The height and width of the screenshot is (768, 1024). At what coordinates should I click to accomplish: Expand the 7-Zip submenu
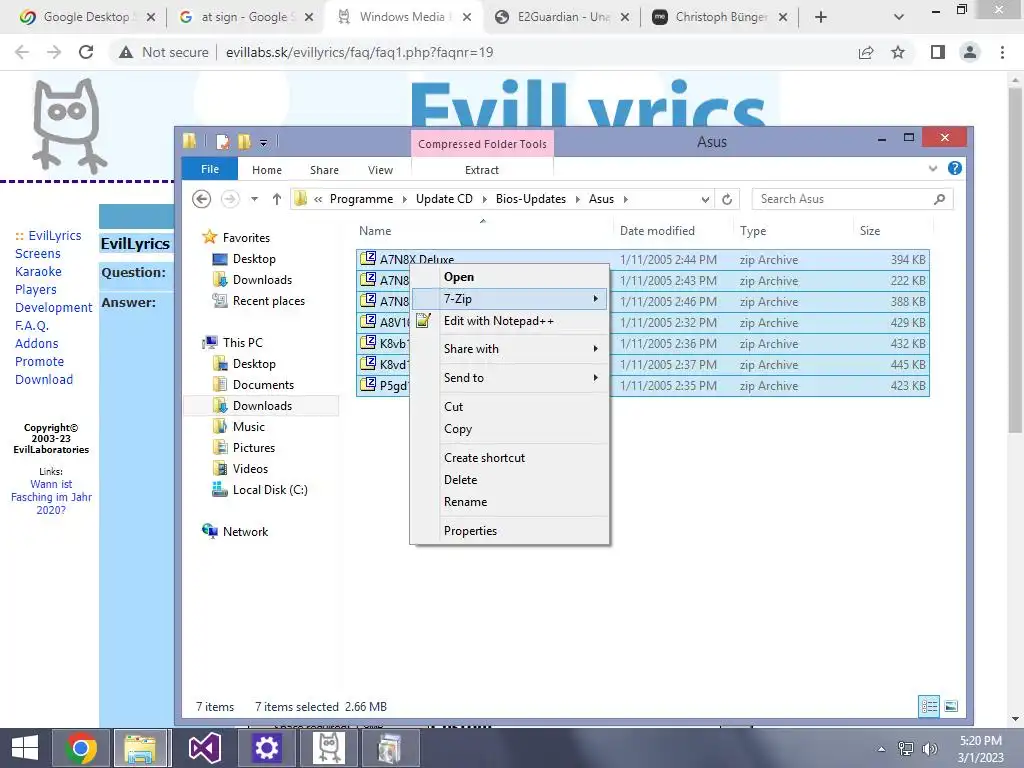(510, 299)
